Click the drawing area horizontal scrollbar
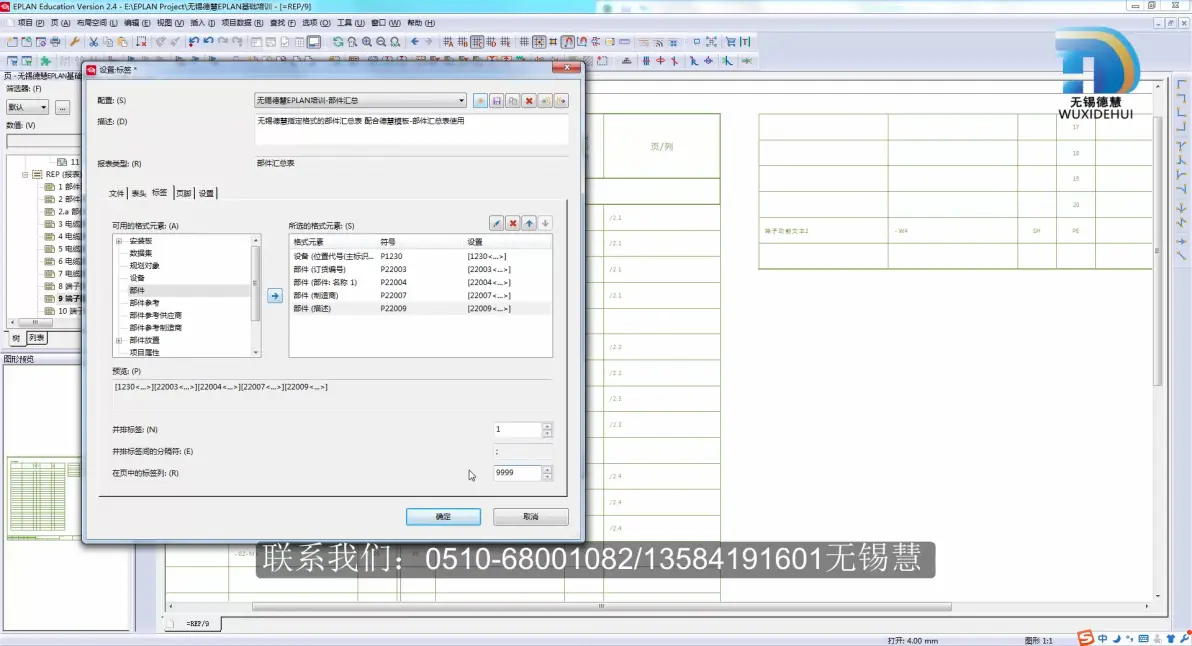1192x646 pixels. (601, 606)
